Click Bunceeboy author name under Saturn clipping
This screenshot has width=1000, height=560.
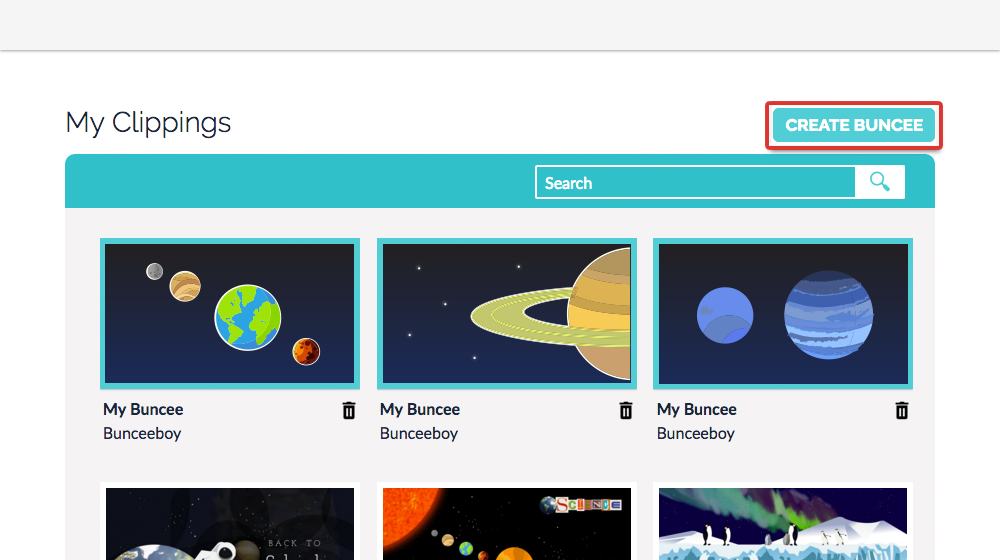(x=419, y=433)
